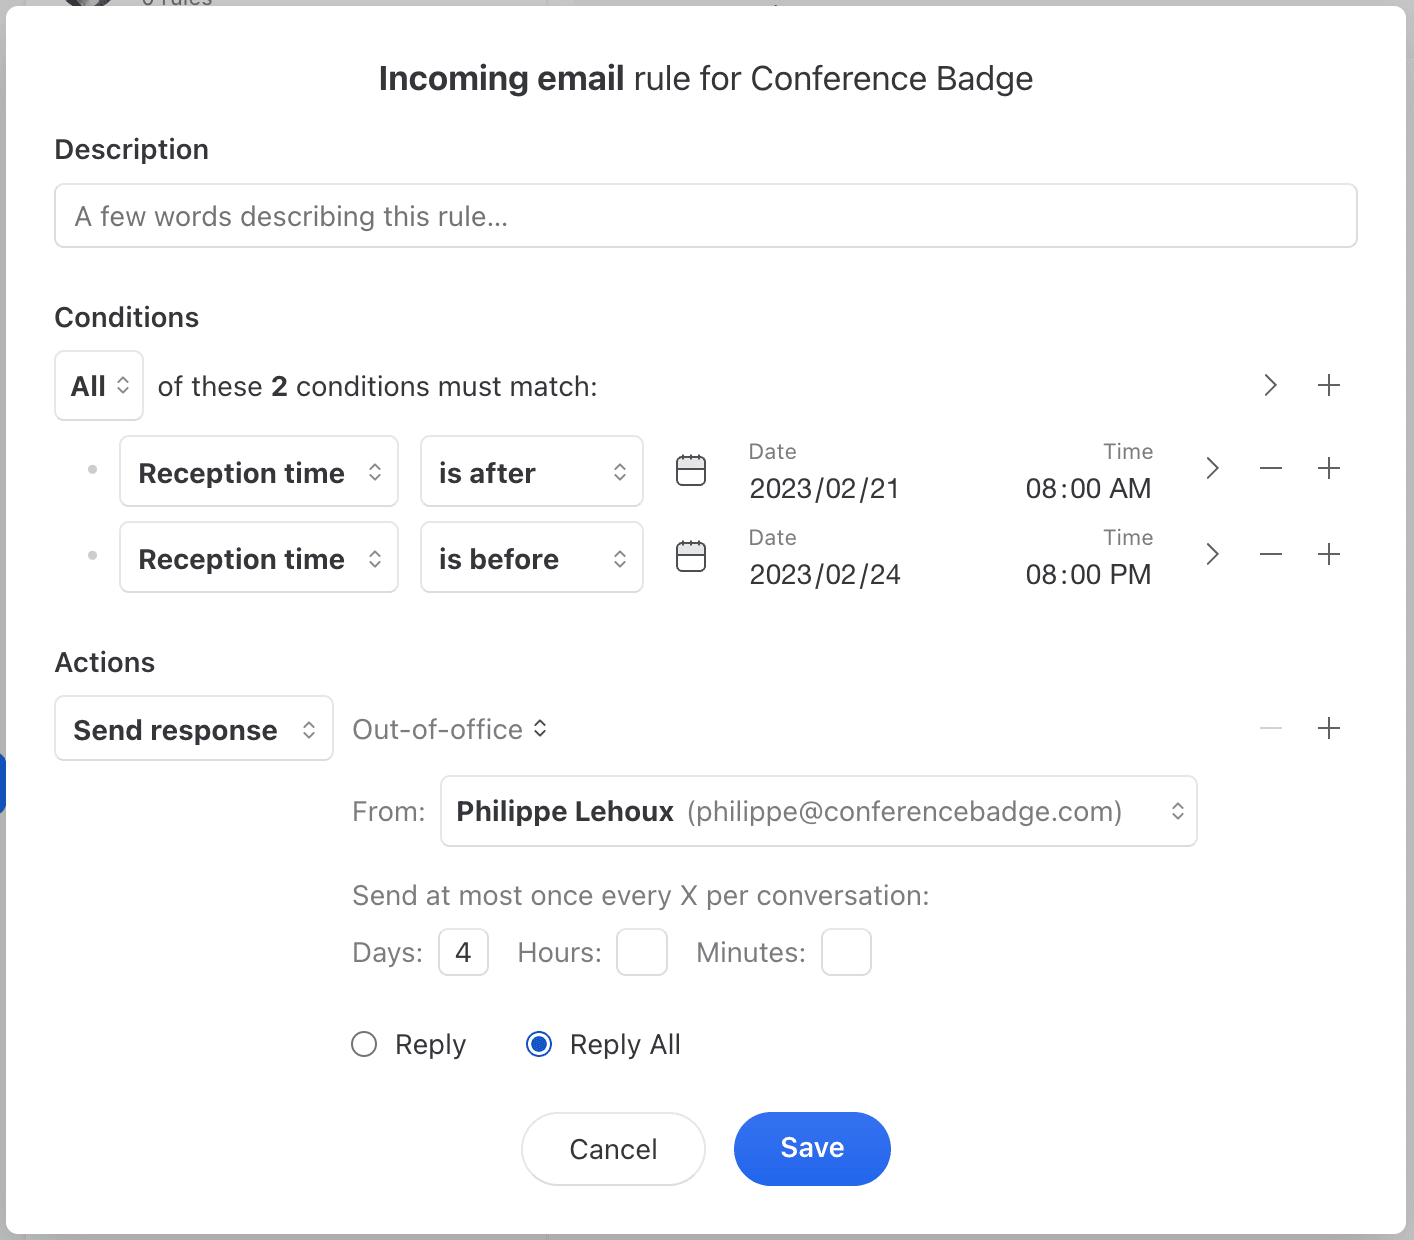Image resolution: width=1414 pixels, height=1240 pixels.
Task: Click the date value 2023/02/21
Action: 824,488
